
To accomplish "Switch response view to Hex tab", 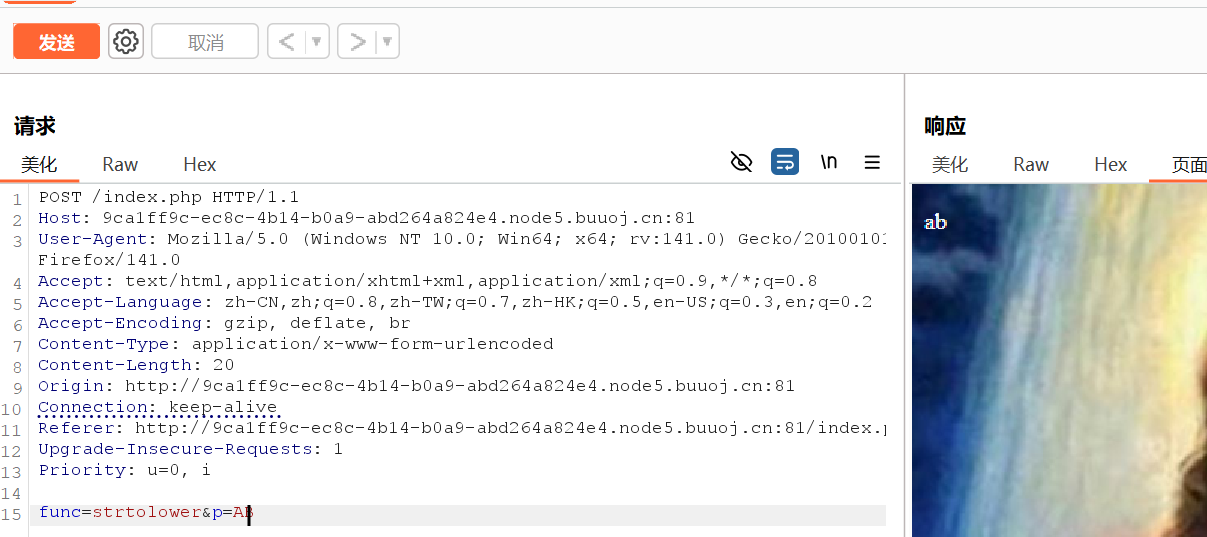I will pyautogui.click(x=1111, y=165).
